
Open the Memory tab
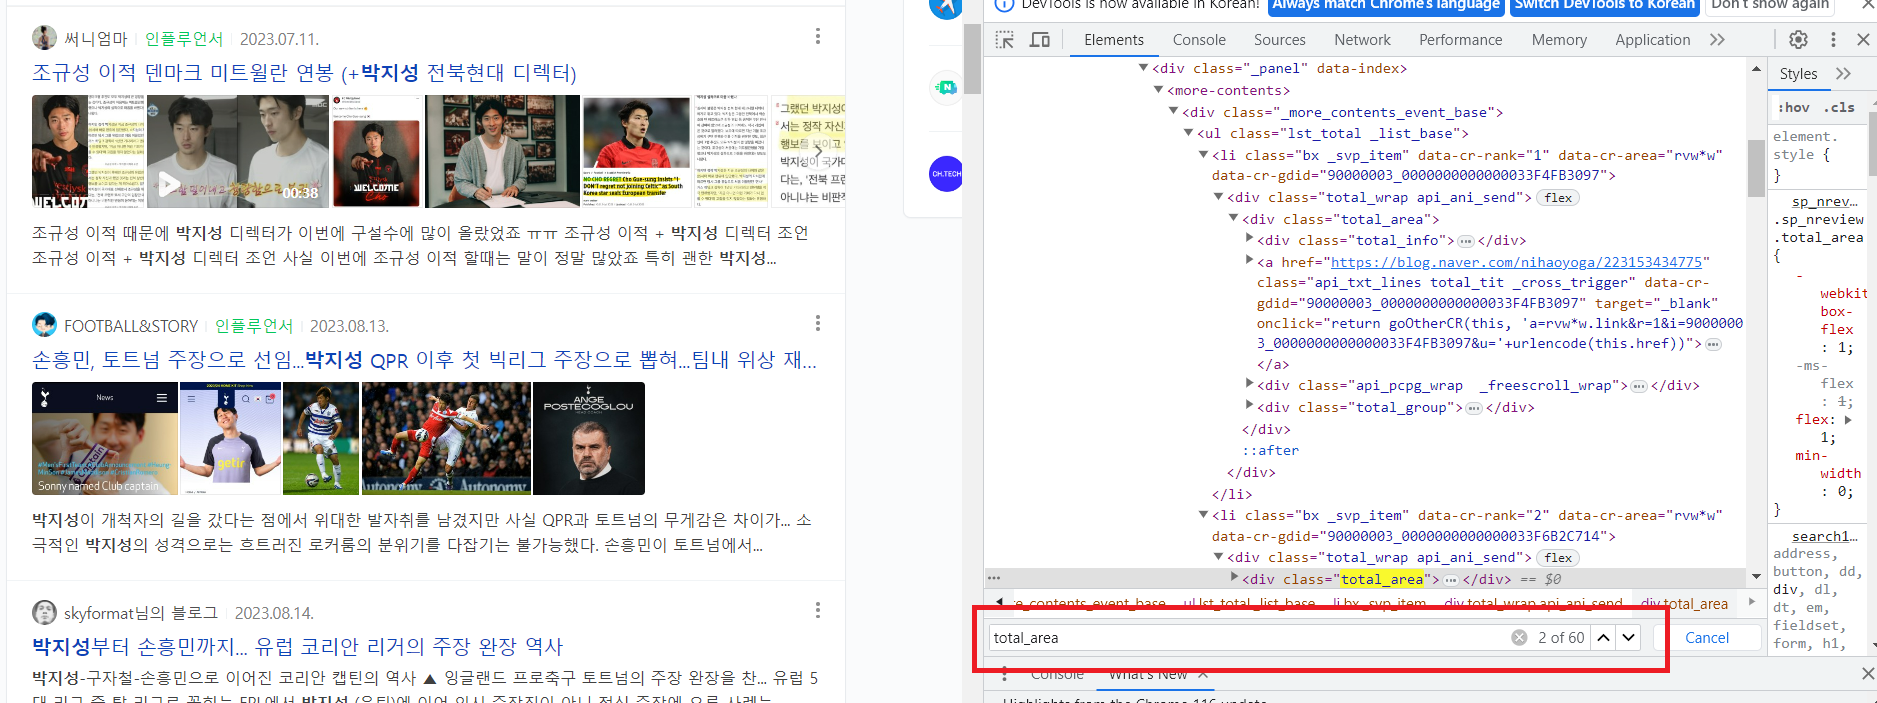pyautogui.click(x=1559, y=40)
